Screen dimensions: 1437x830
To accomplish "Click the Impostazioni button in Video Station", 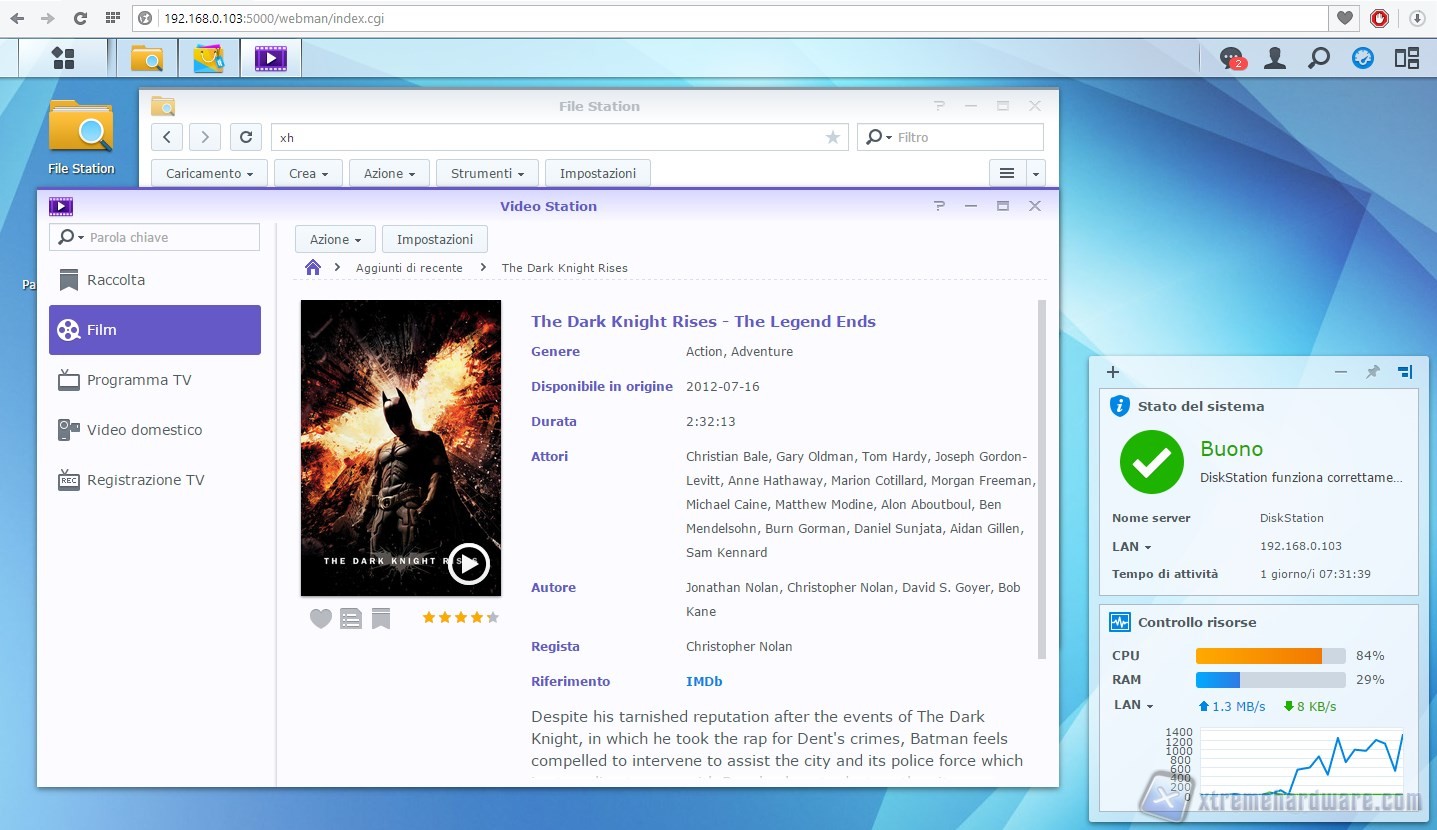I will 434,240.
